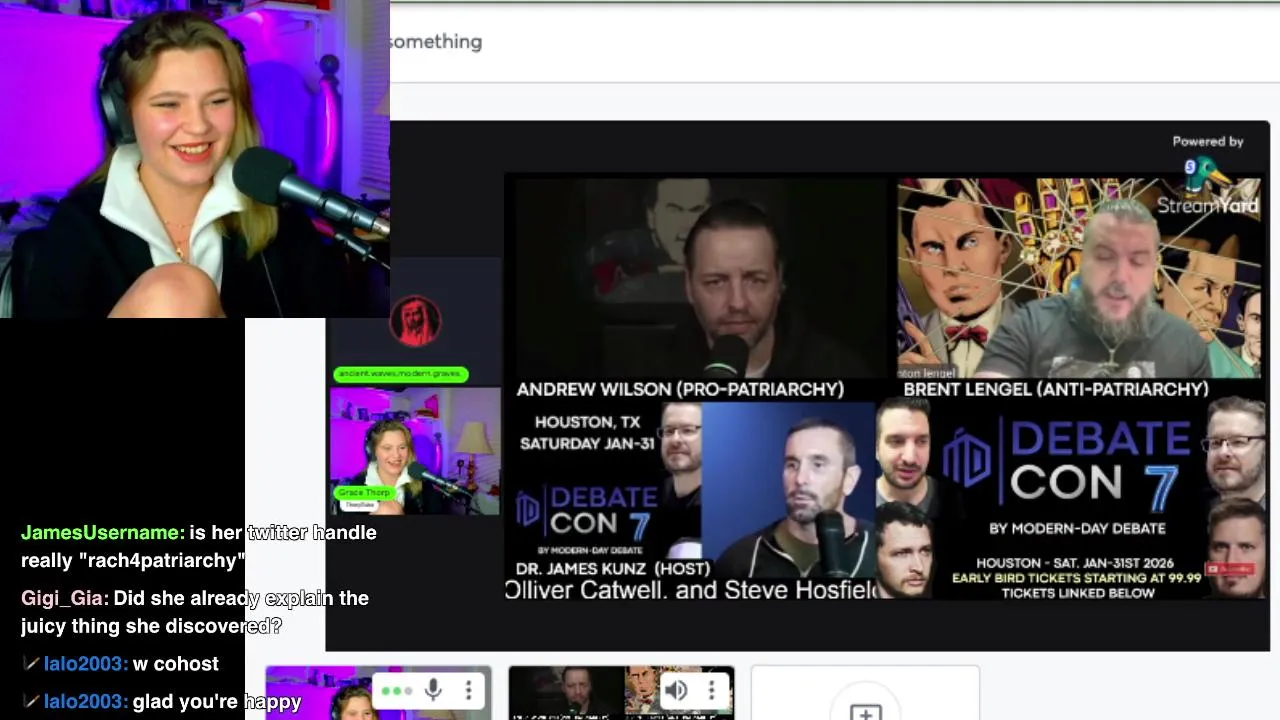
Task: Click the Andrew Wilson (Pro-Patriarchy) name caption
Action: [x=680, y=390]
